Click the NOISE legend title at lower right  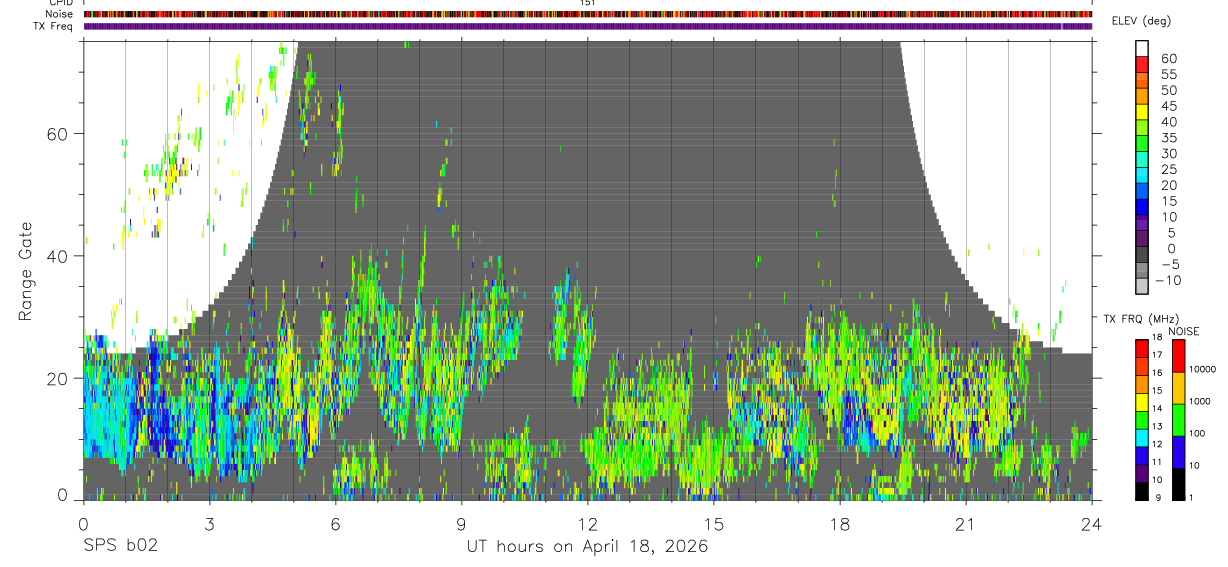(x=1183, y=331)
